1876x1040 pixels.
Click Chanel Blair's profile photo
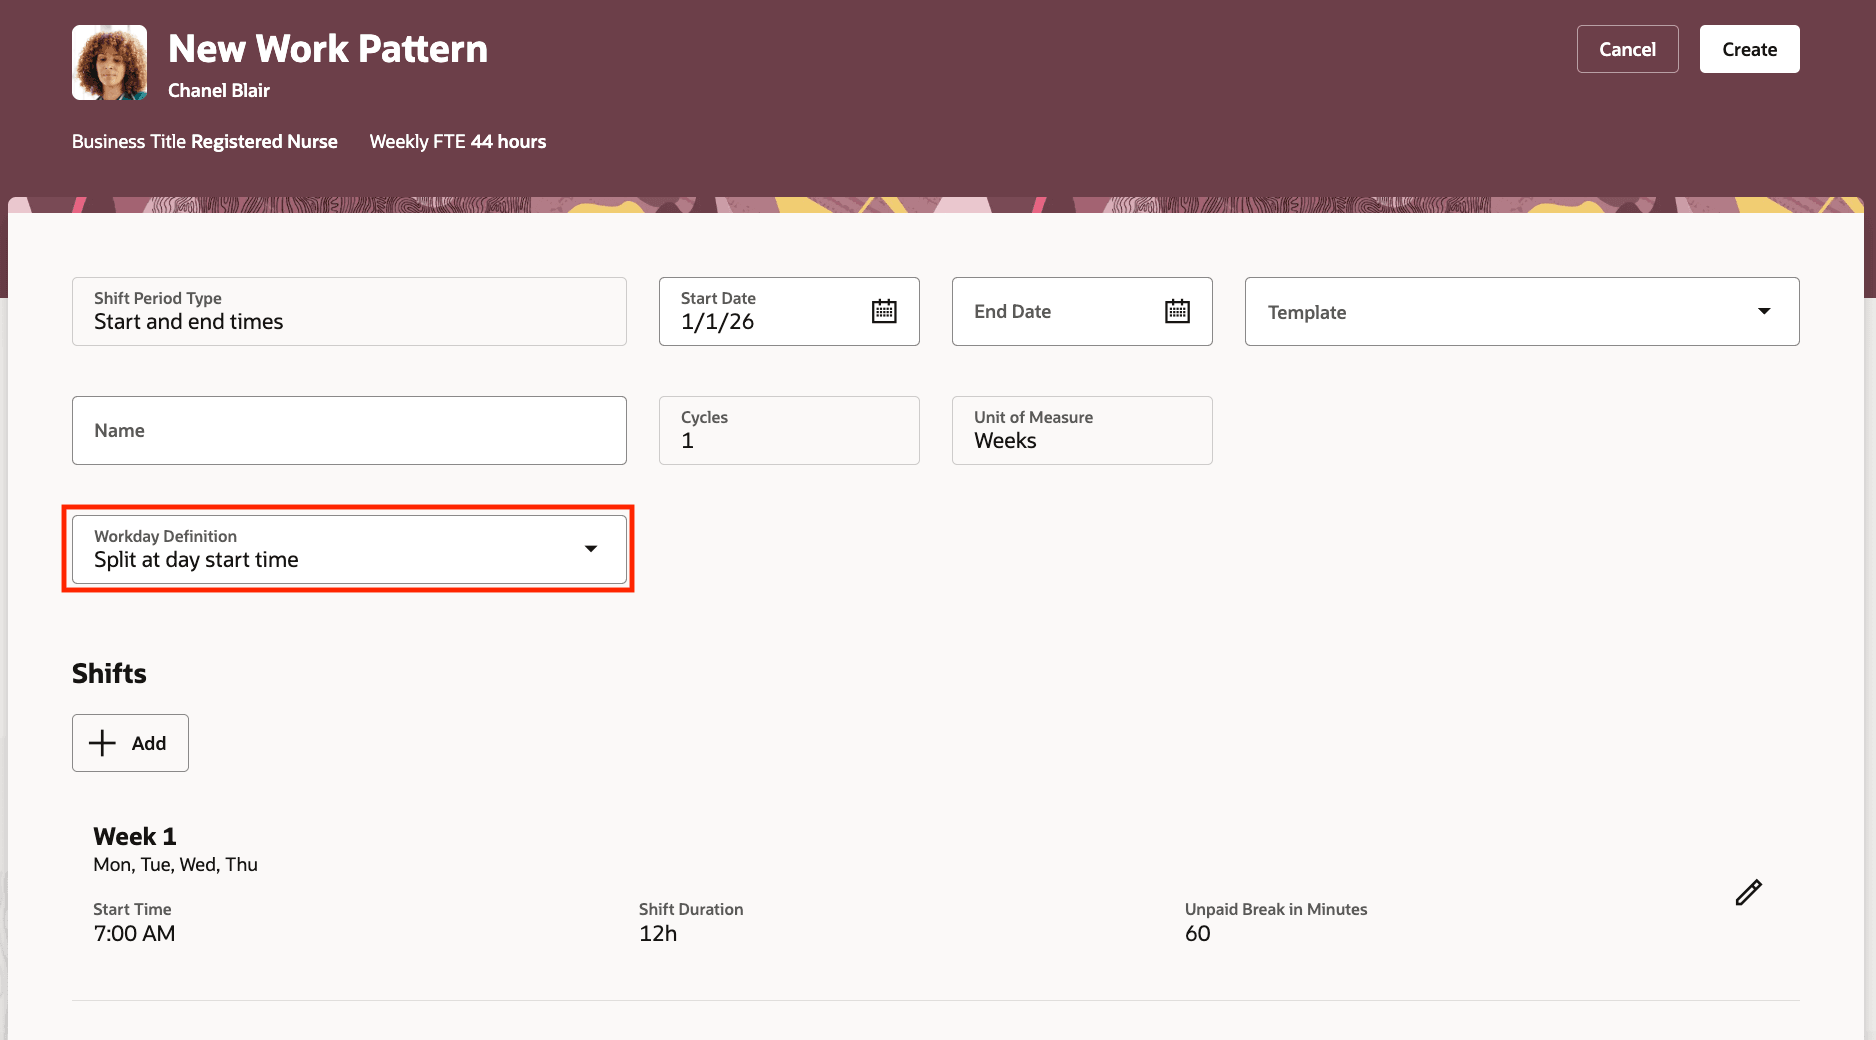click(x=109, y=62)
